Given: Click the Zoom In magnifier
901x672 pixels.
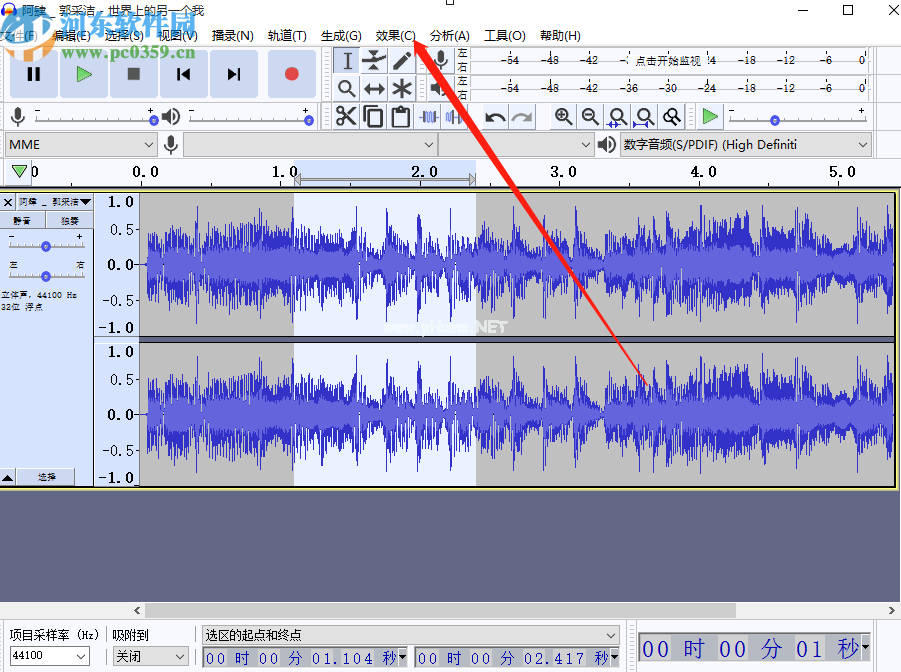Looking at the screenshot, I should pos(563,117).
